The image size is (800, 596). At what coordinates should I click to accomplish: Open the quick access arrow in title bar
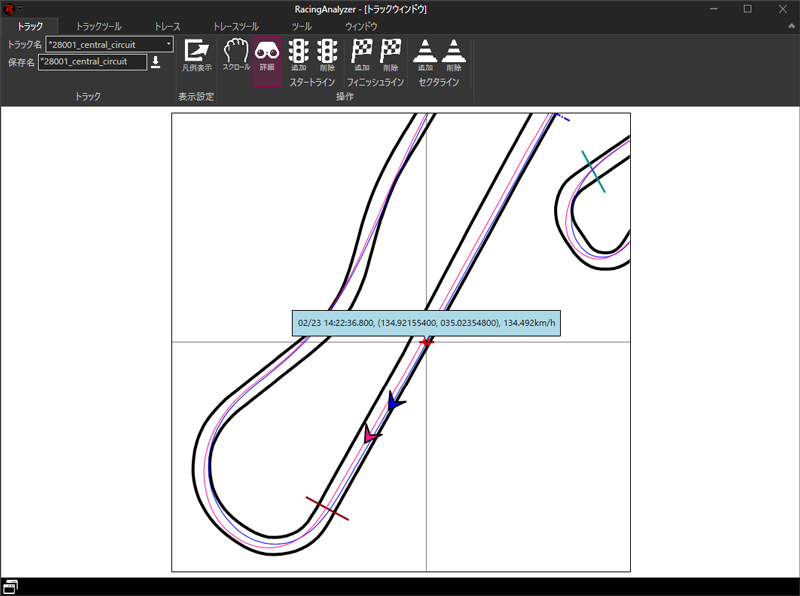[x=19, y=9]
